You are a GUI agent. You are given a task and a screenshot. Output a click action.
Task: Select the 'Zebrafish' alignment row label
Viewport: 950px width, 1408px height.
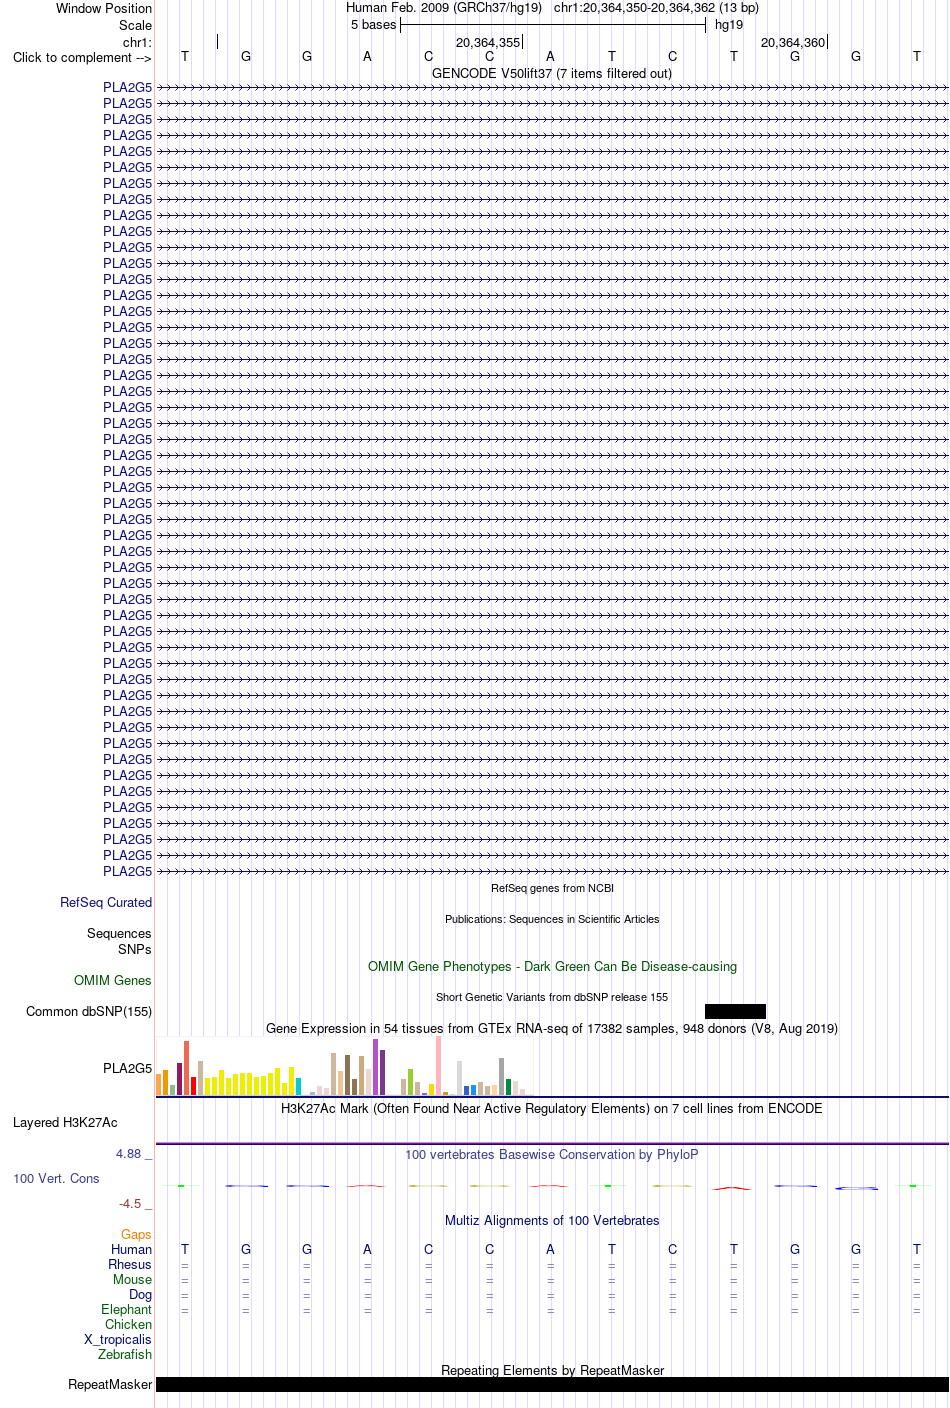tap(125, 1354)
